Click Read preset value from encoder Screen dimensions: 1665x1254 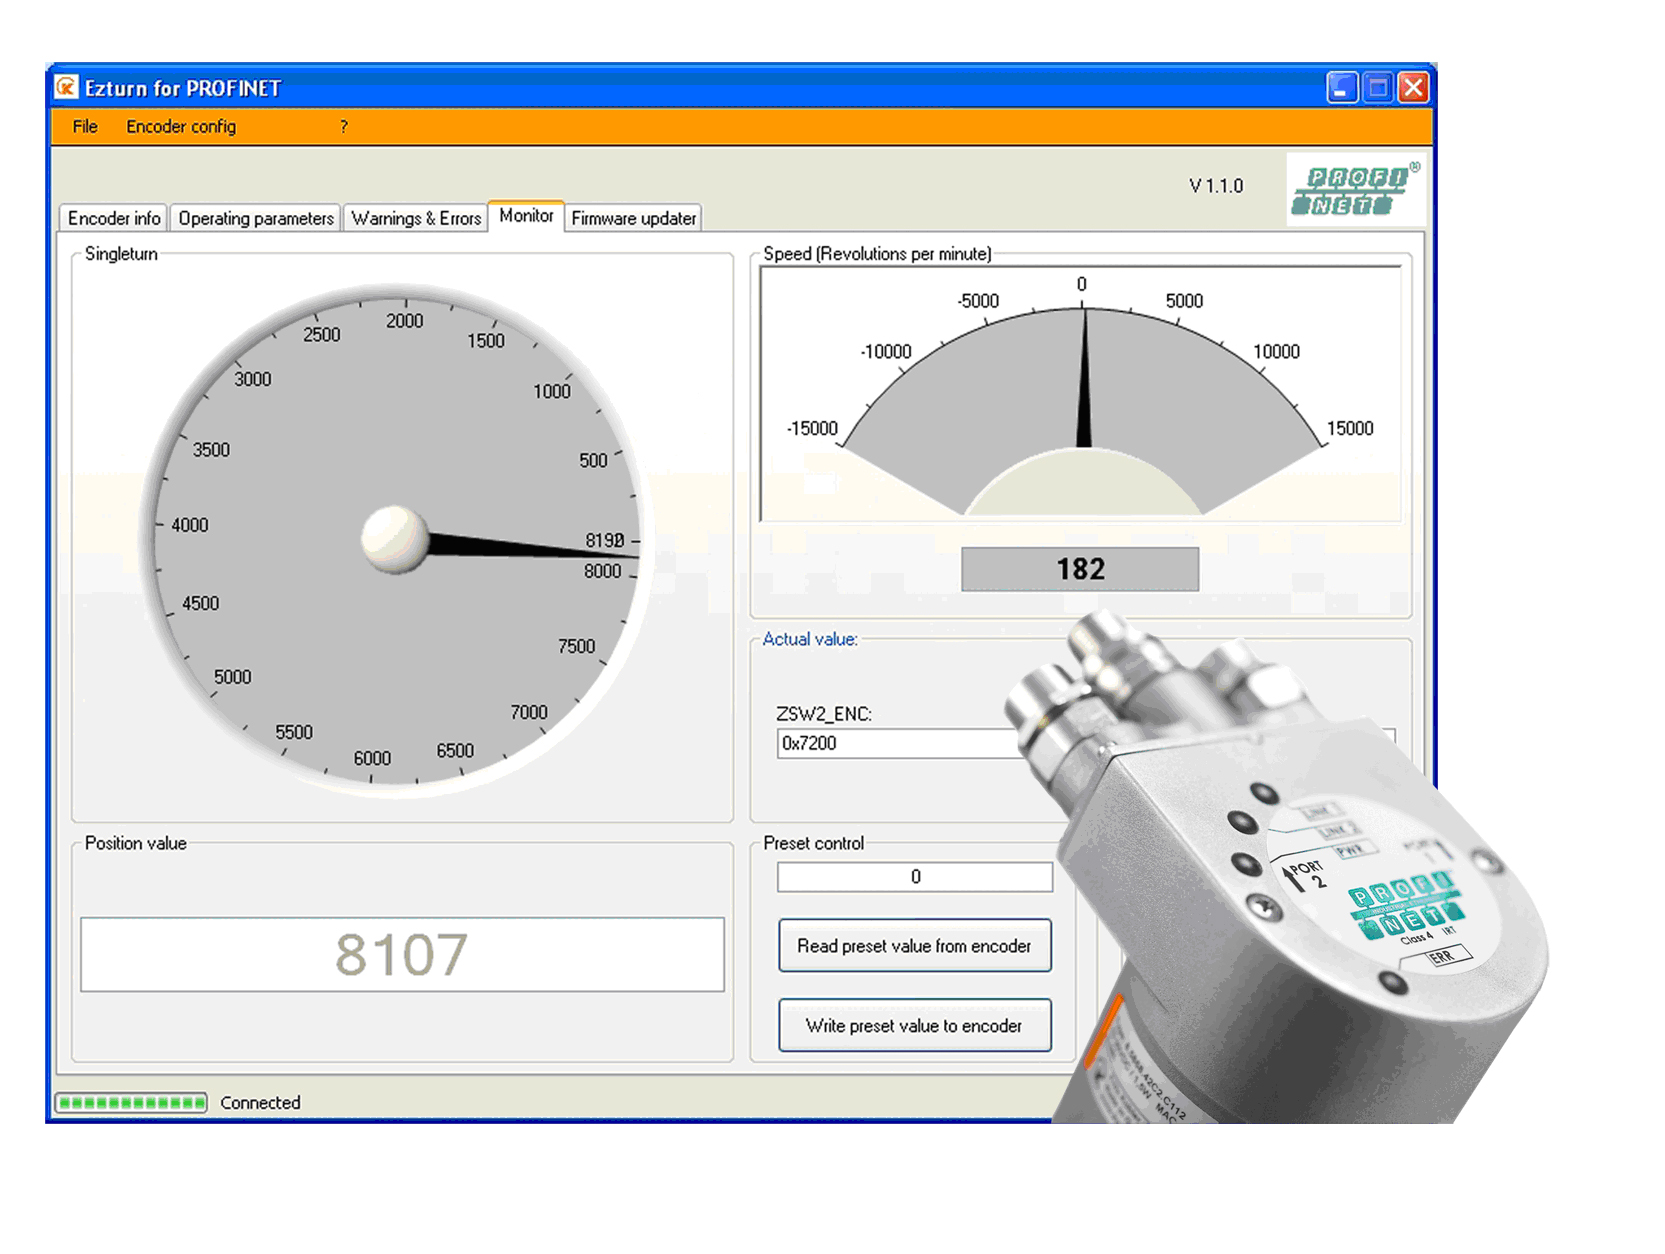point(914,946)
